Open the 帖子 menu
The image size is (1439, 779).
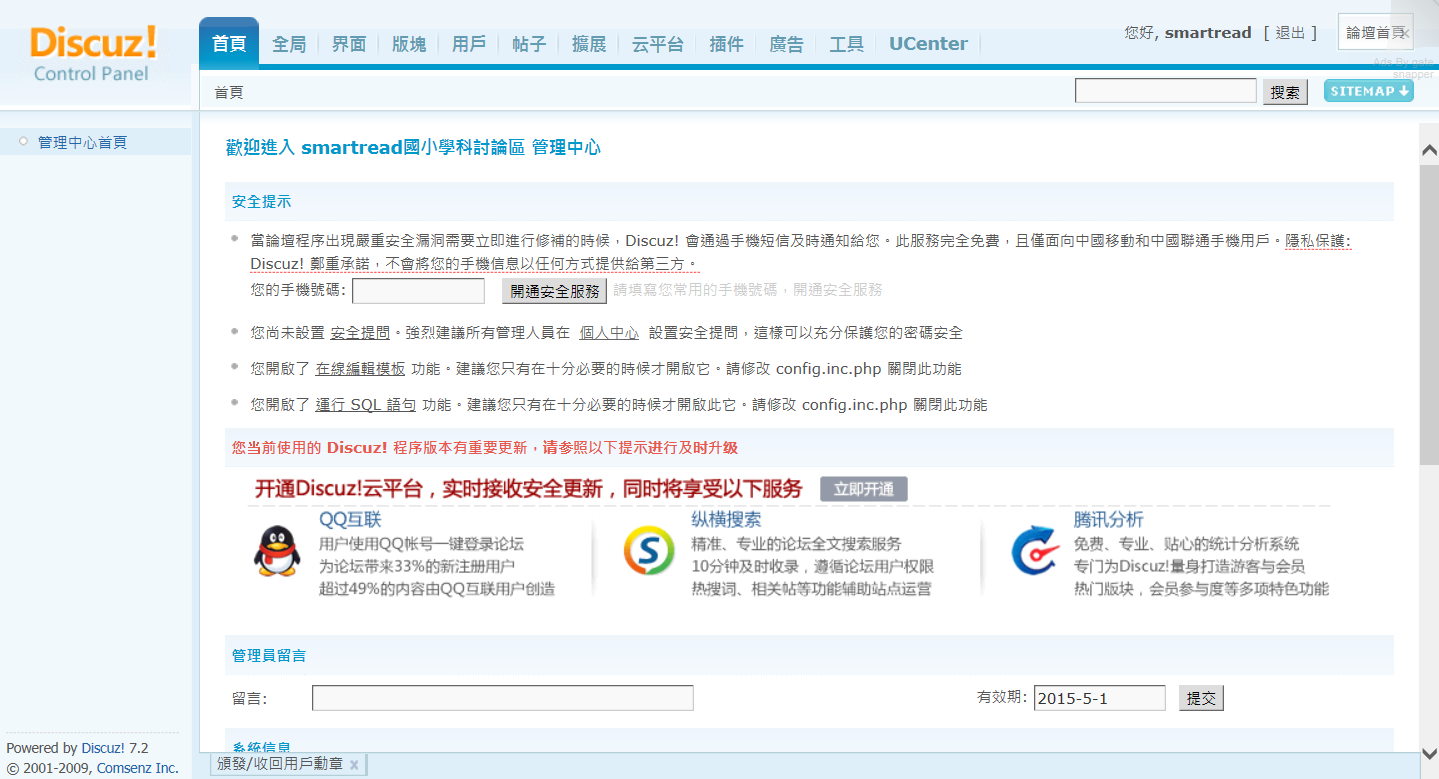pos(529,44)
